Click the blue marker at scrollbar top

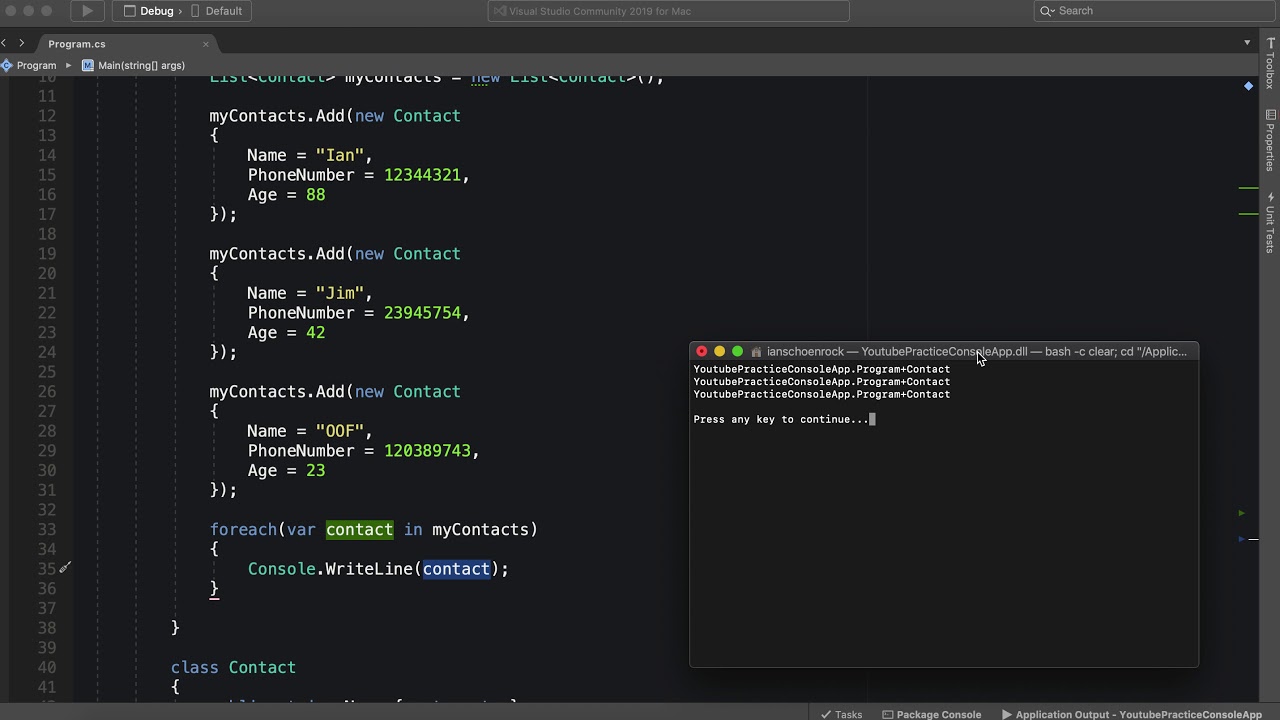point(1248,86)
